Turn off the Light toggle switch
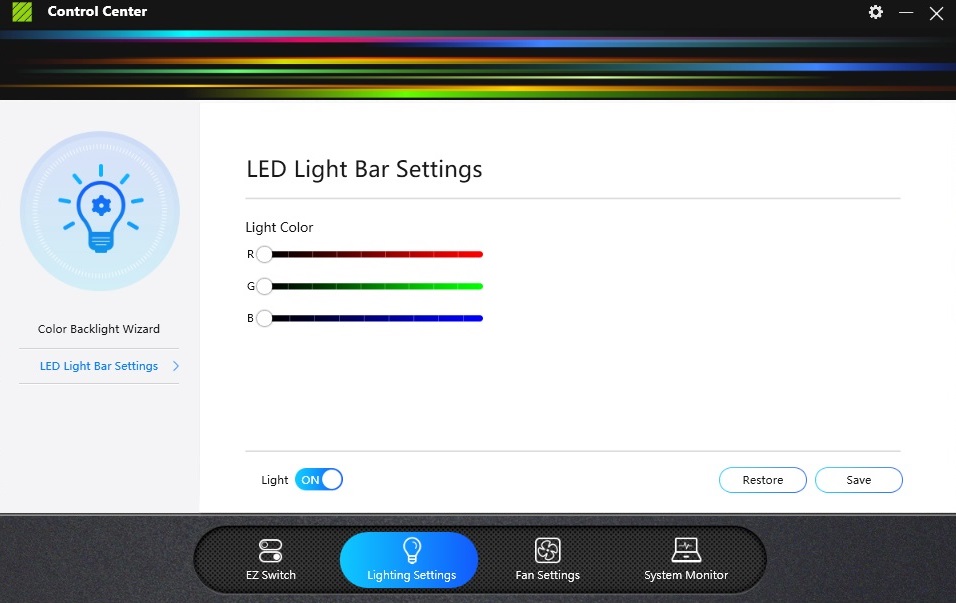 tap(319, 480)
